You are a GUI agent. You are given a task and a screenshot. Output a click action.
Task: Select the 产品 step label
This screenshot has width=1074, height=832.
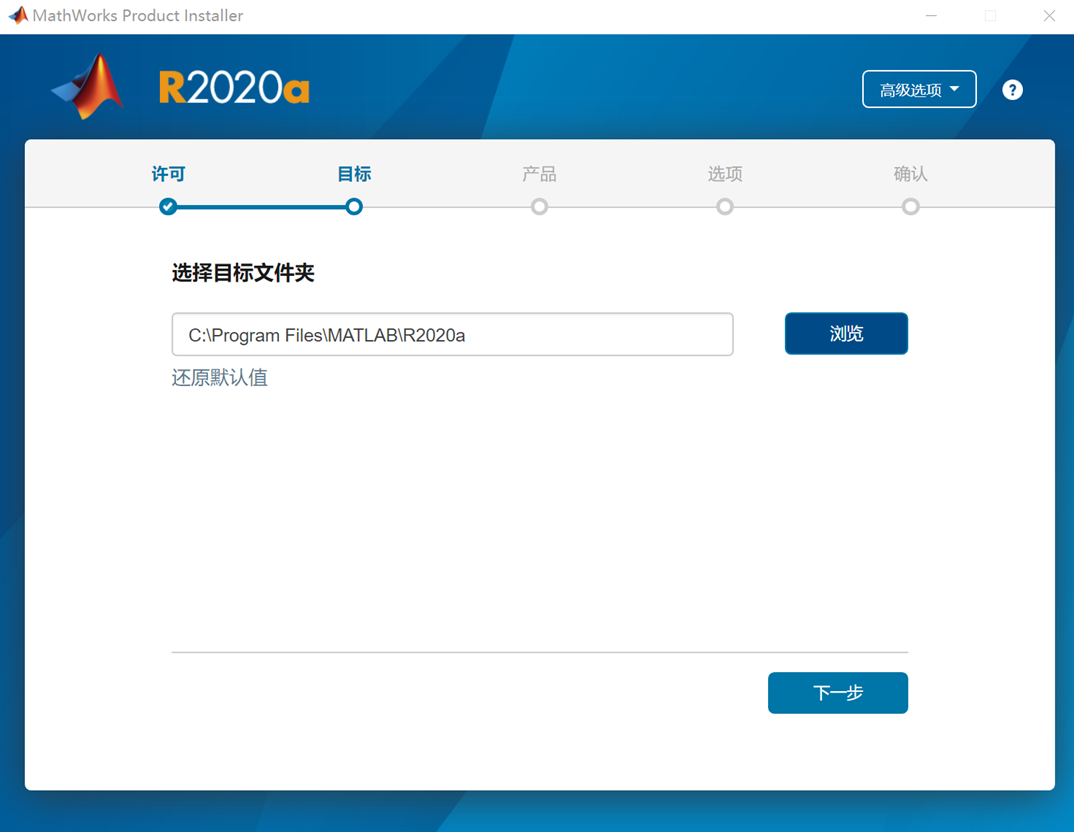pyautogui.click(x=539, y=174)
